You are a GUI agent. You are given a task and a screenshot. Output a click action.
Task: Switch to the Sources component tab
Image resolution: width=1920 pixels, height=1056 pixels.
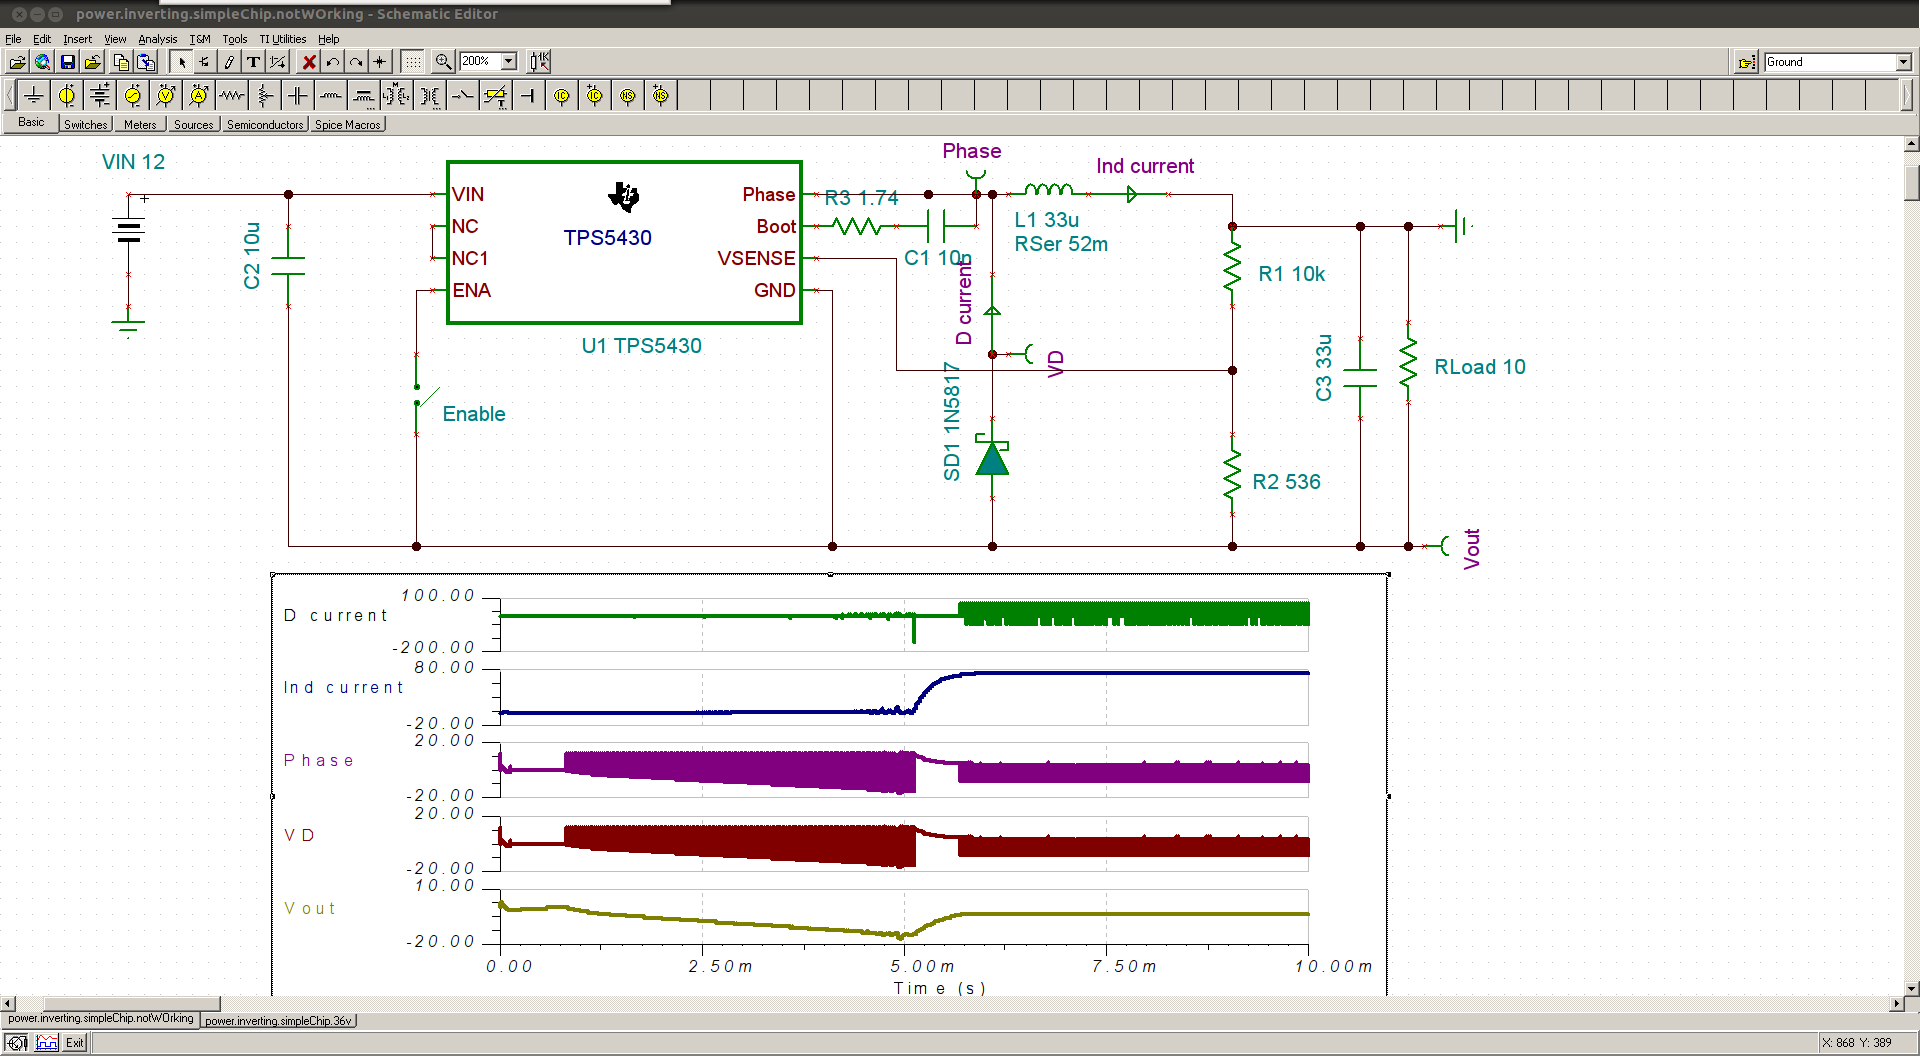193,125
